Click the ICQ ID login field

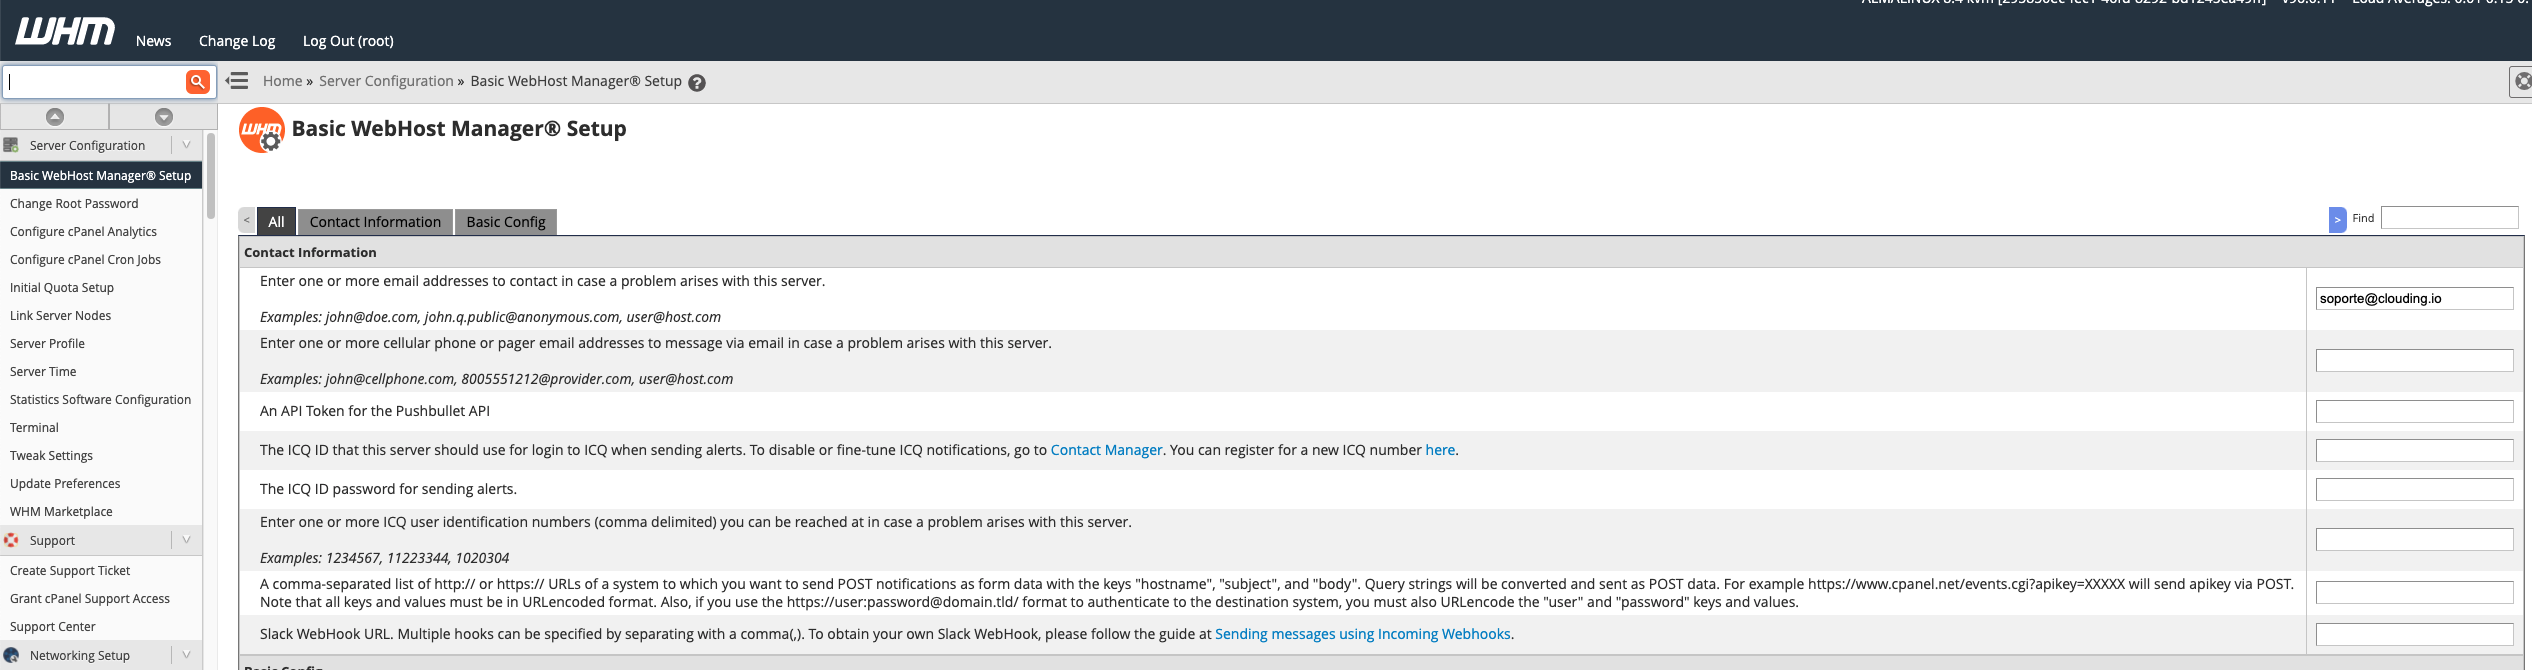click(x=2414, y=450)
